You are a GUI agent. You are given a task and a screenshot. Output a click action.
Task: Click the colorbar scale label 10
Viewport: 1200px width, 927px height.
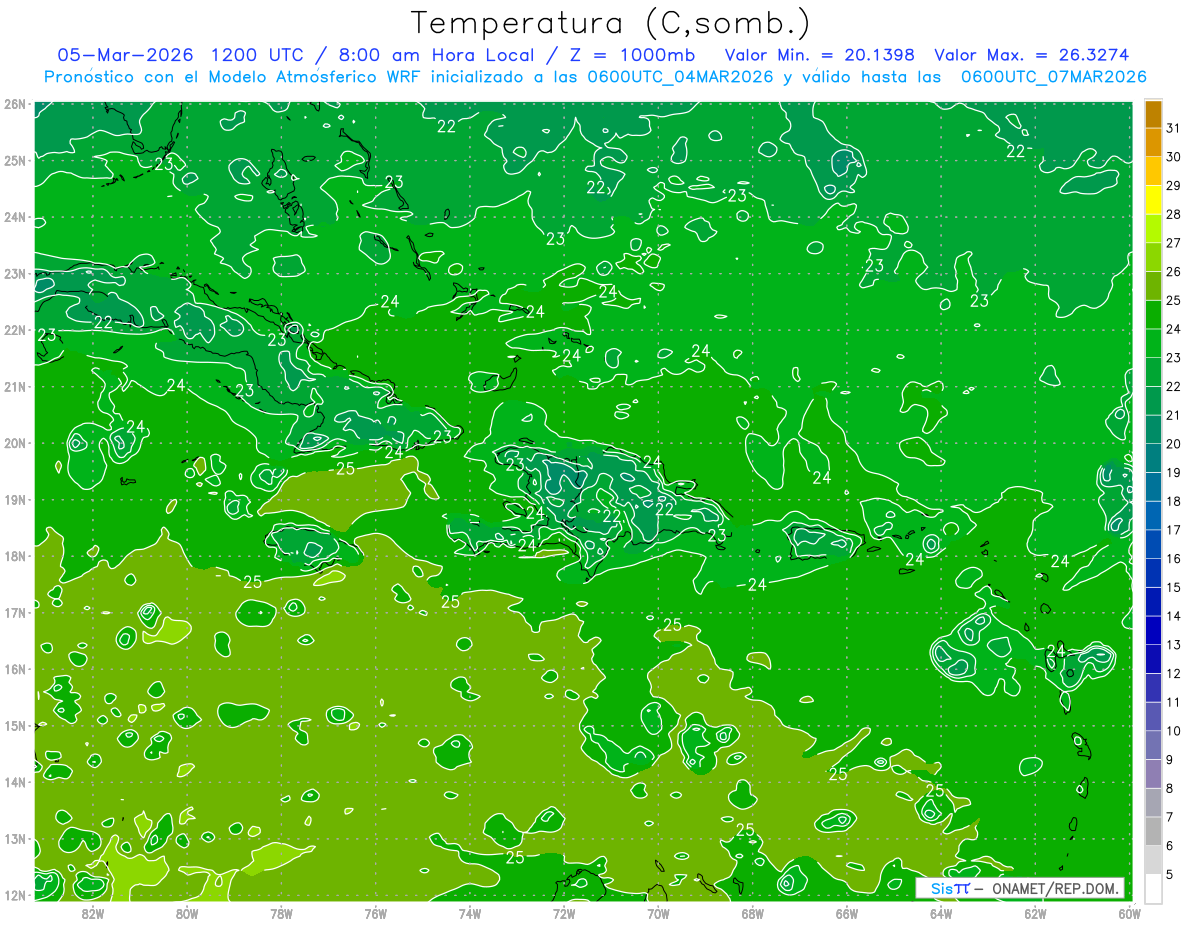(x=1173, y=730)
